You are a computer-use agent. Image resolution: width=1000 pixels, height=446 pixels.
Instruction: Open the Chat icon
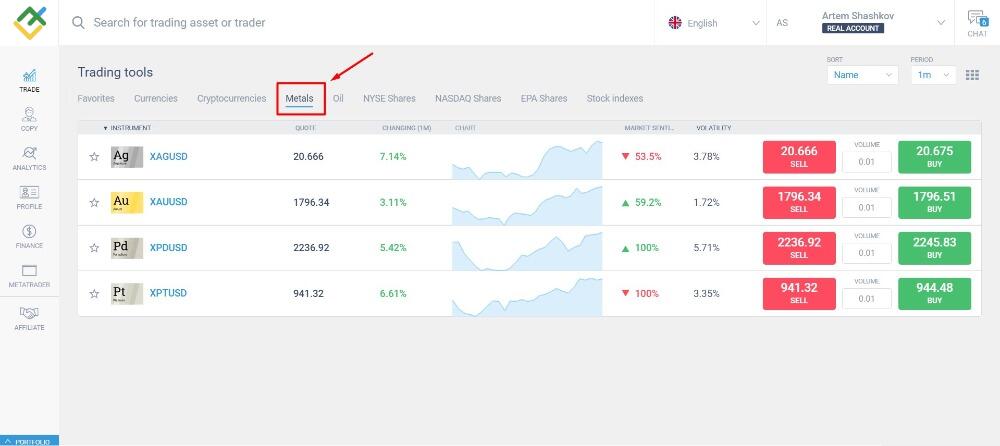coord(977,23)
